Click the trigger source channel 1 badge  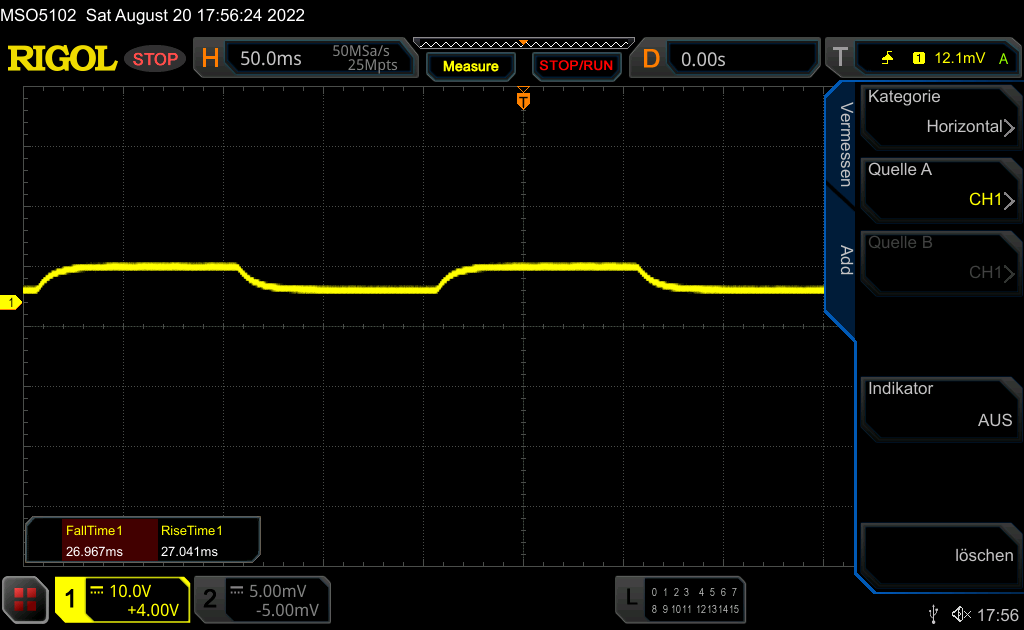tap(918, 58)
